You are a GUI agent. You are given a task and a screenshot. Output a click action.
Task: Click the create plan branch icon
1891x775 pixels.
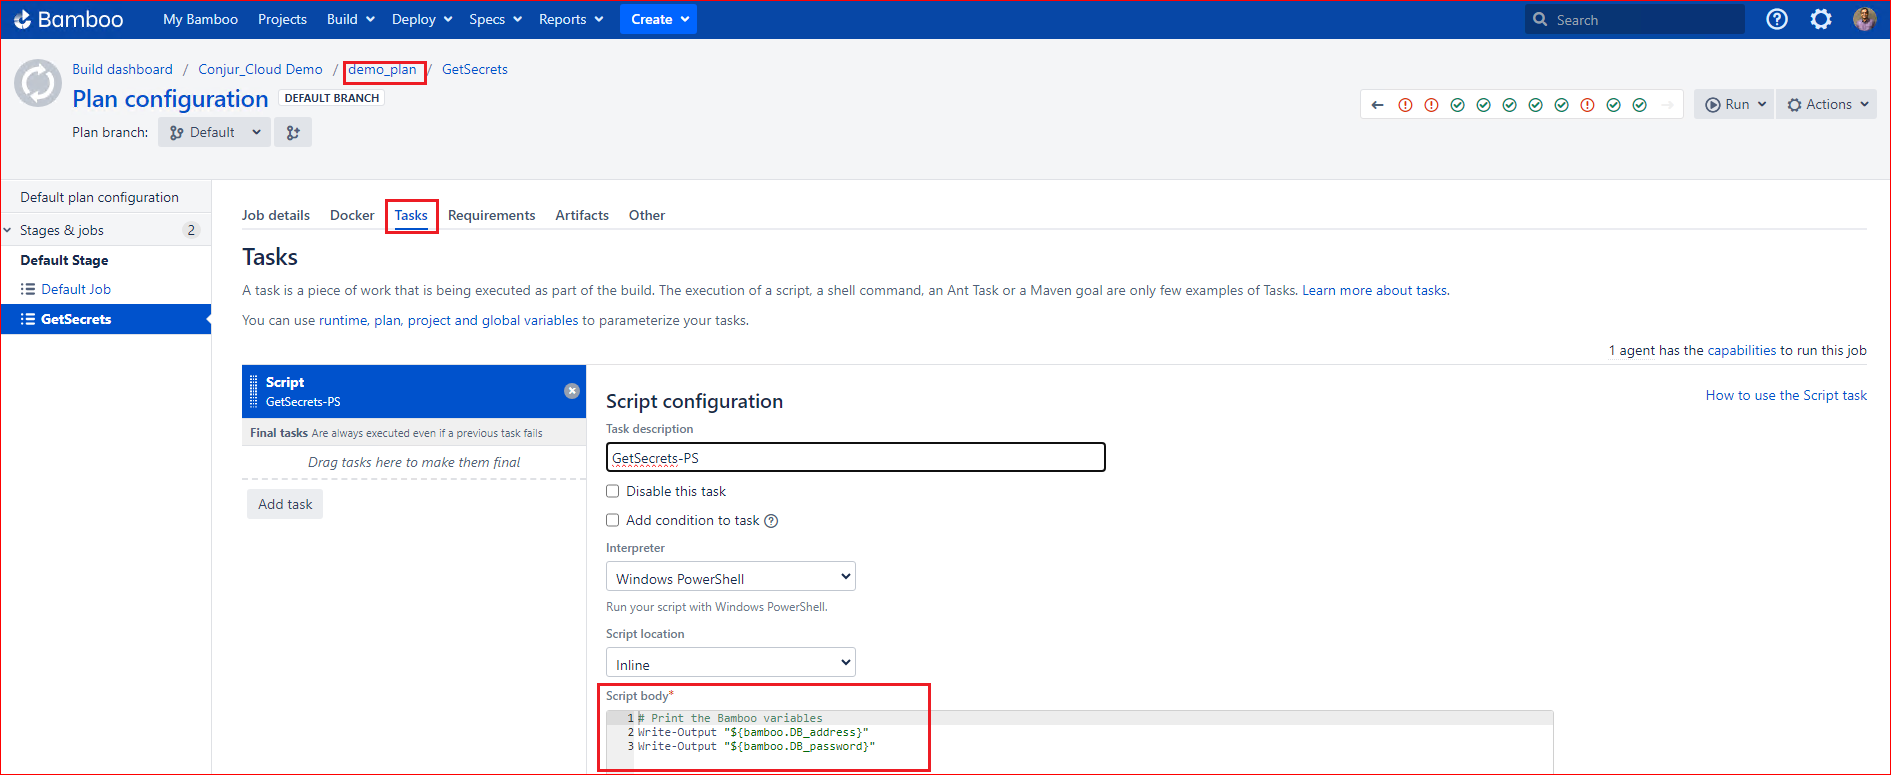(293, 132)
